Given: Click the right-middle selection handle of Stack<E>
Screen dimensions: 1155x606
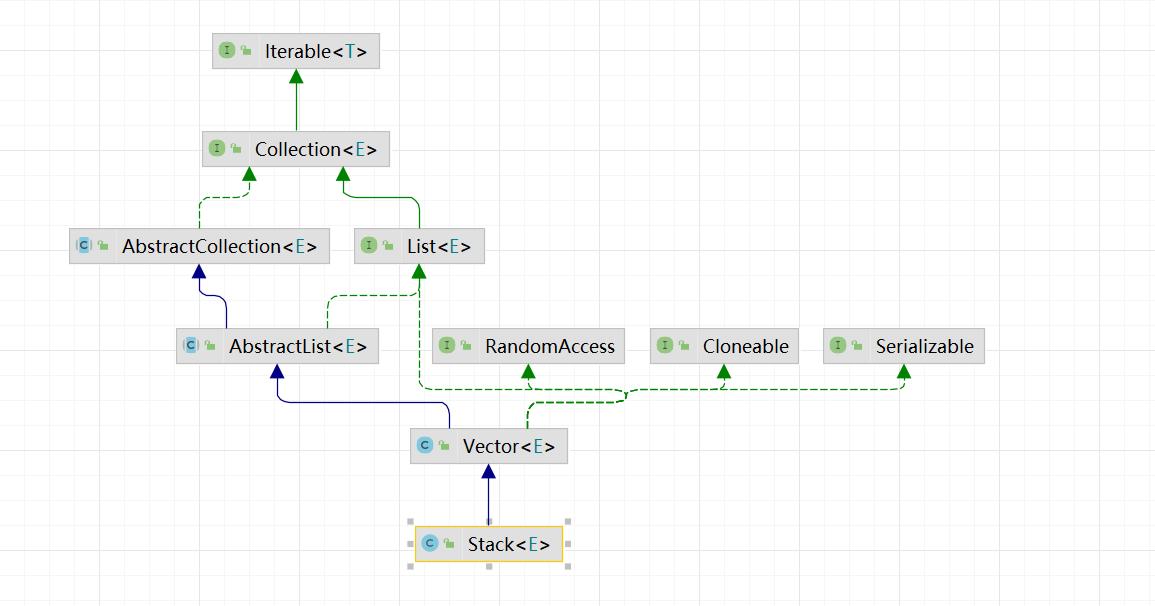Looking at the screenshot, I should click(568, 544).
